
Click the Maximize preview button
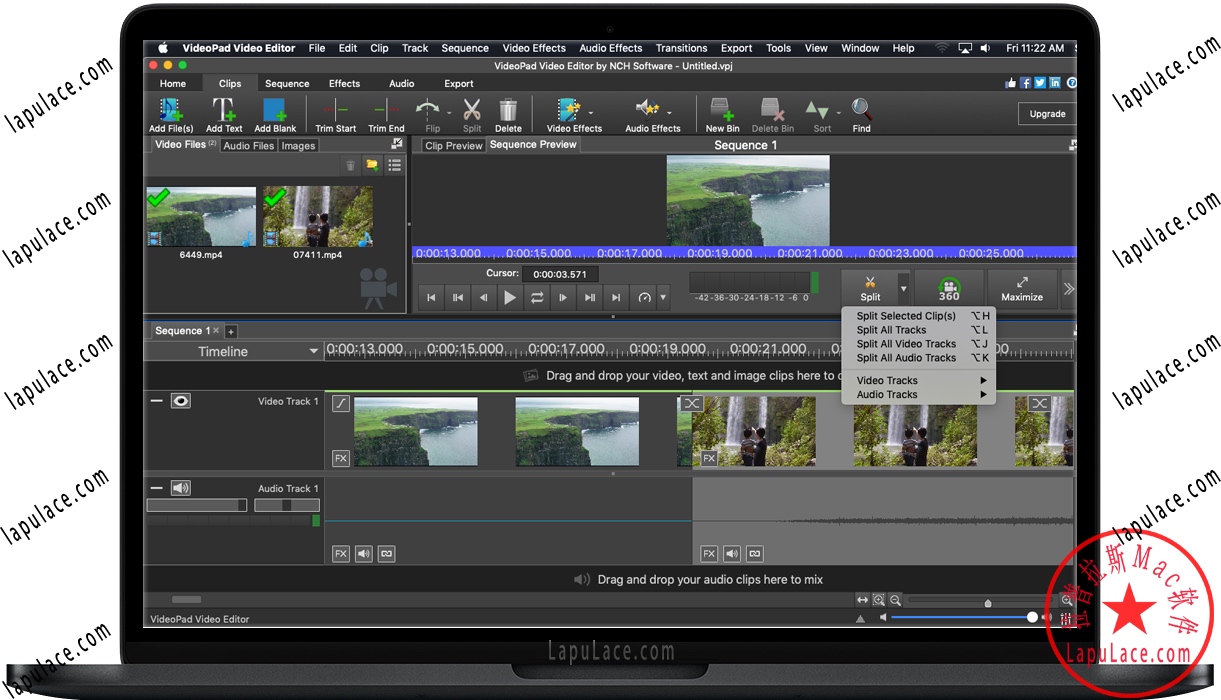point(1021,289)
